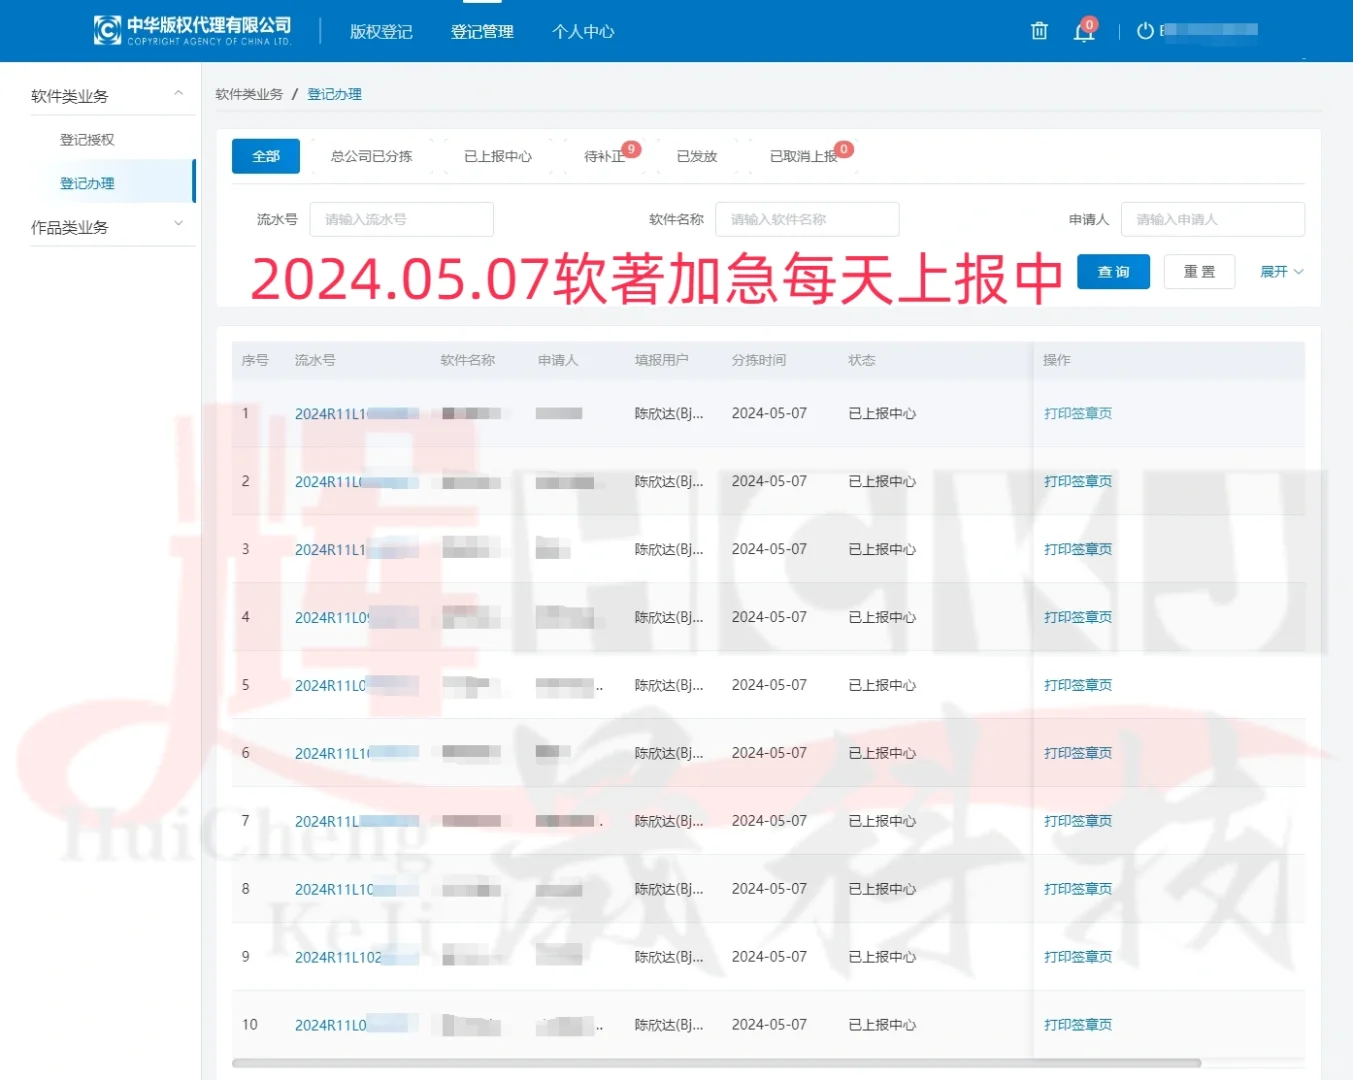Image resolution: width=1353 pixels, height=1080 pixels.
Task: Open the trash/recycle bin icon
Action: [1038, 31]
